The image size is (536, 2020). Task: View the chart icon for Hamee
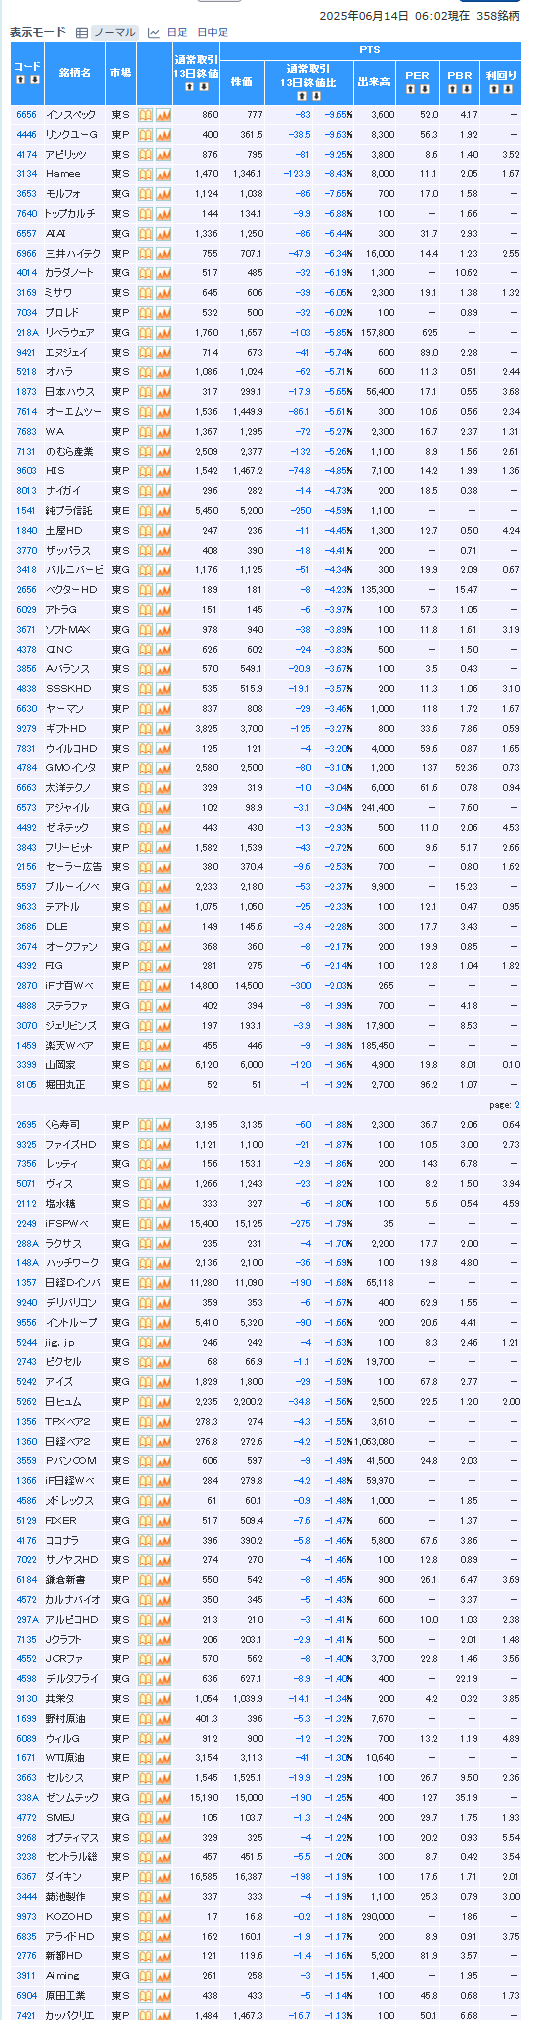(163, 174)
